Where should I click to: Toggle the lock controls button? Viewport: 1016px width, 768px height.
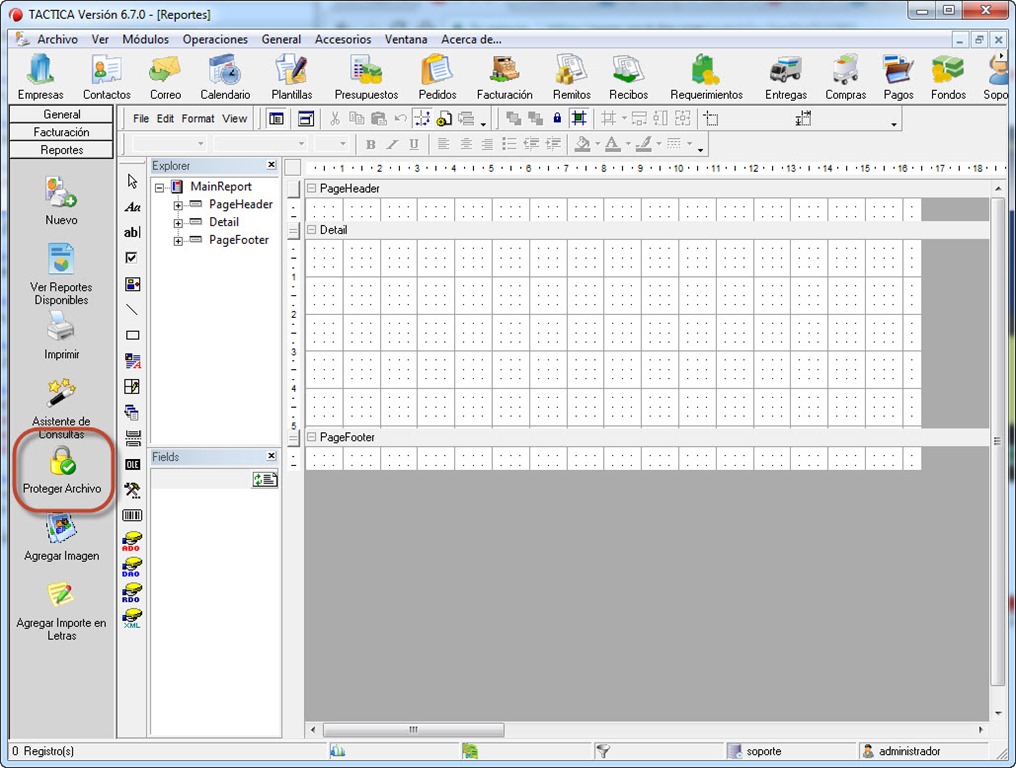pos(557,118)
